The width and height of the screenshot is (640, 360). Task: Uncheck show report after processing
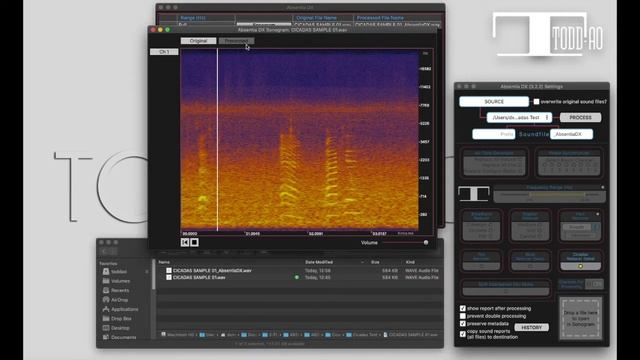462,308
